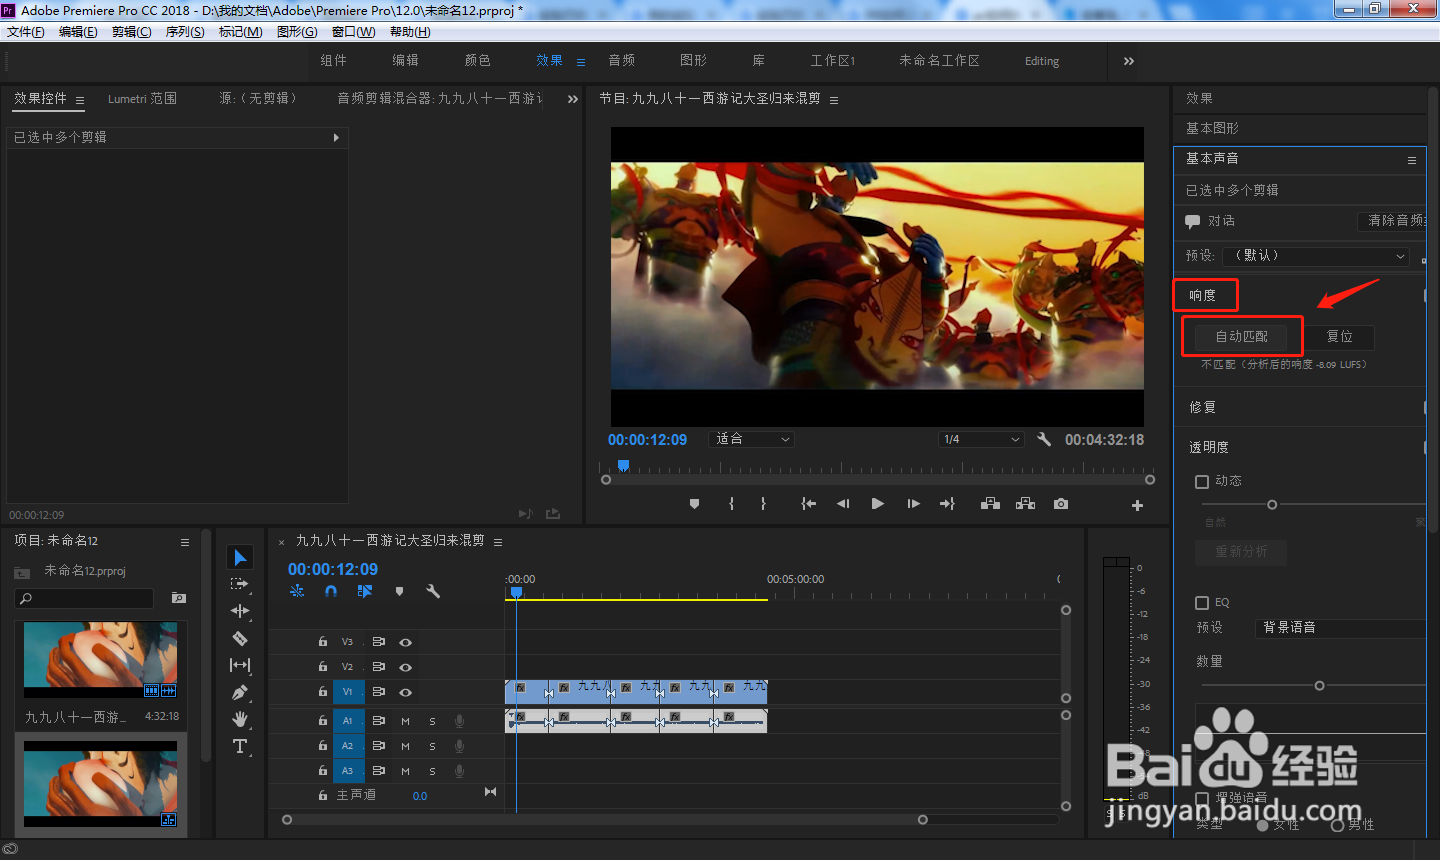Click program monitor playhead marker

pyautogui.click(x=623, y=466)
